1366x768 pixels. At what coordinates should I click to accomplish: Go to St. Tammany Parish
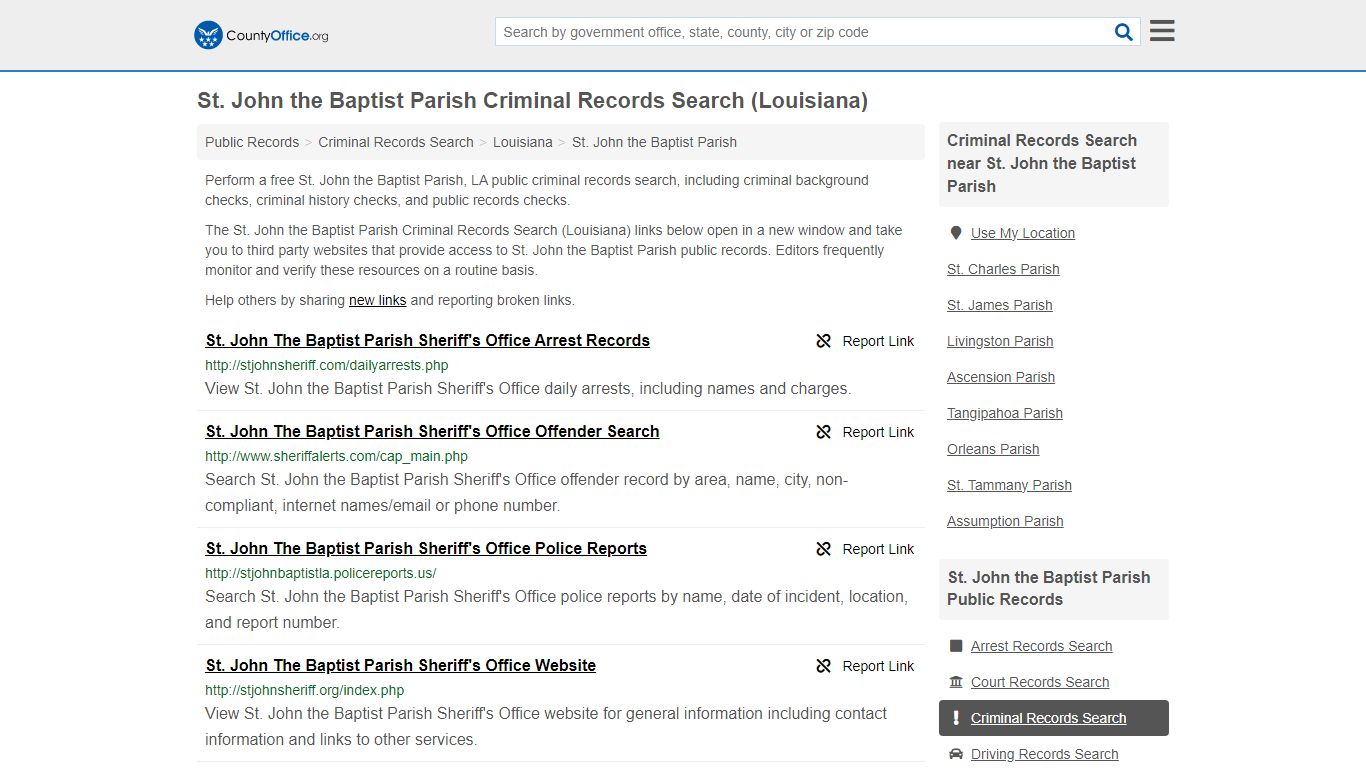(x=1009, y=485)
